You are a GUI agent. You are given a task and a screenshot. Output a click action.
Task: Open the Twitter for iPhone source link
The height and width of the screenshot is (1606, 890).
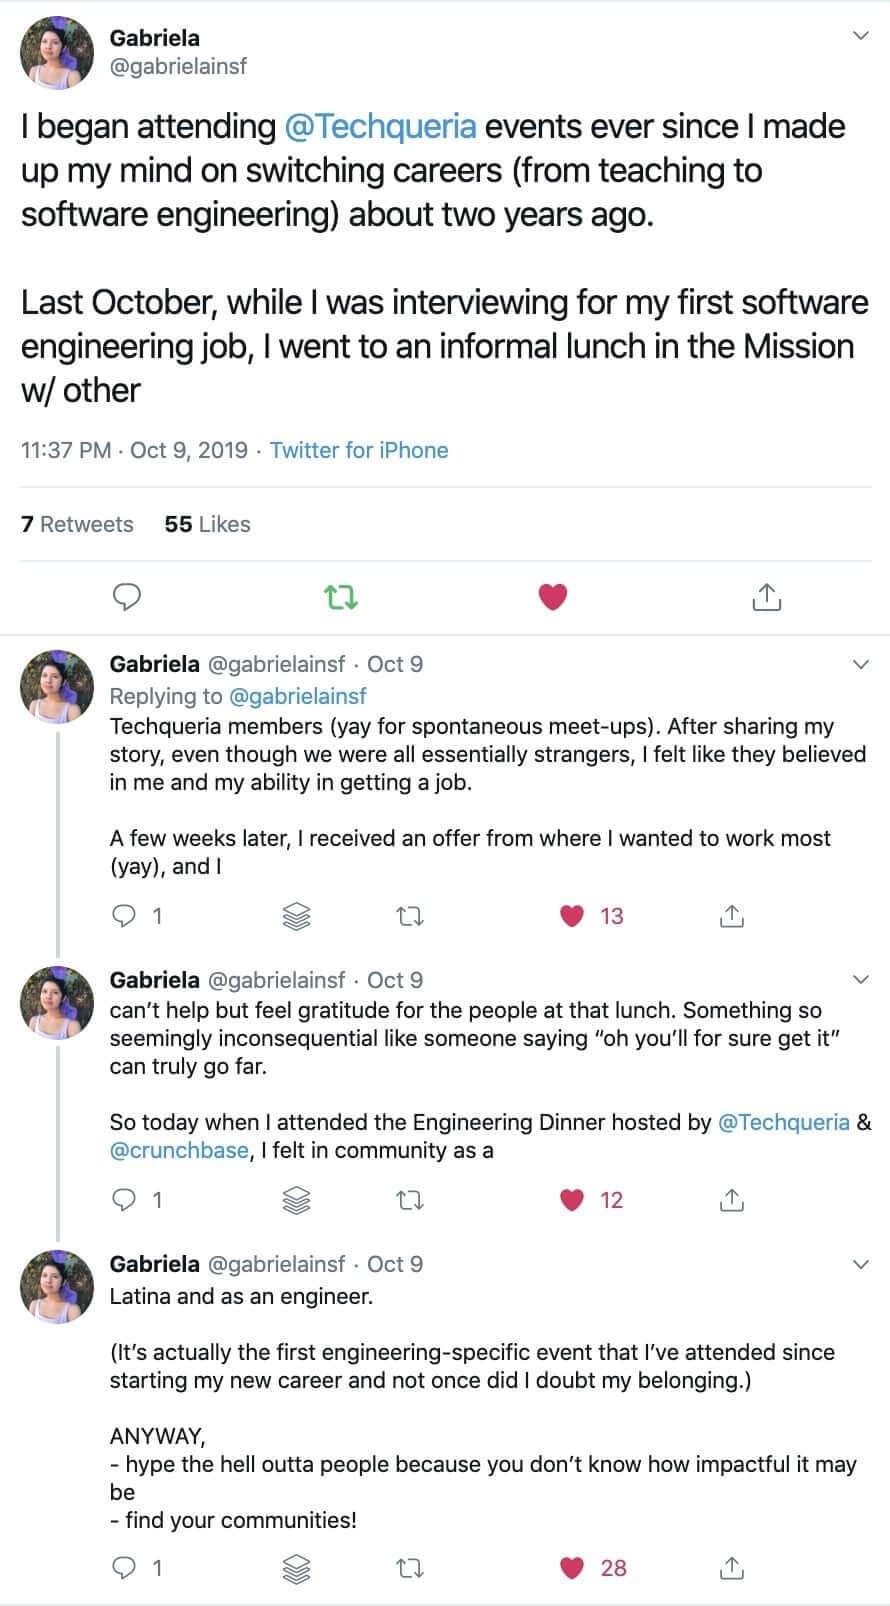tap(359, 450)
